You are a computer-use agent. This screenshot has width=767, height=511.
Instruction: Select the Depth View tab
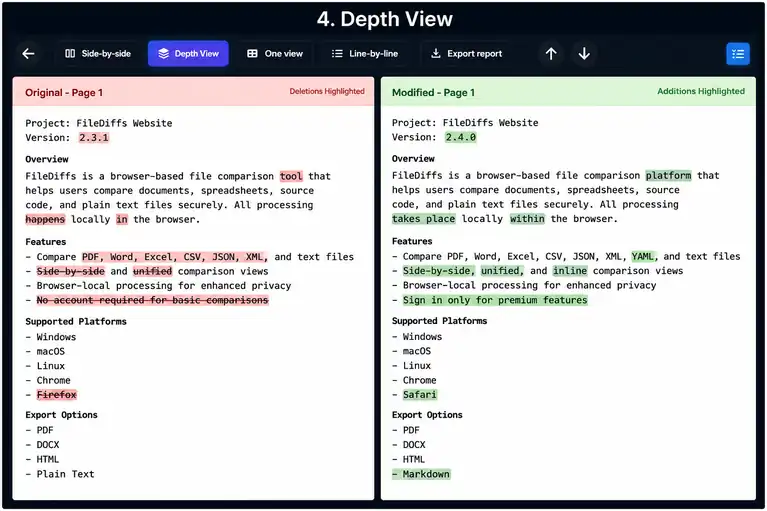tap(188, 54)
